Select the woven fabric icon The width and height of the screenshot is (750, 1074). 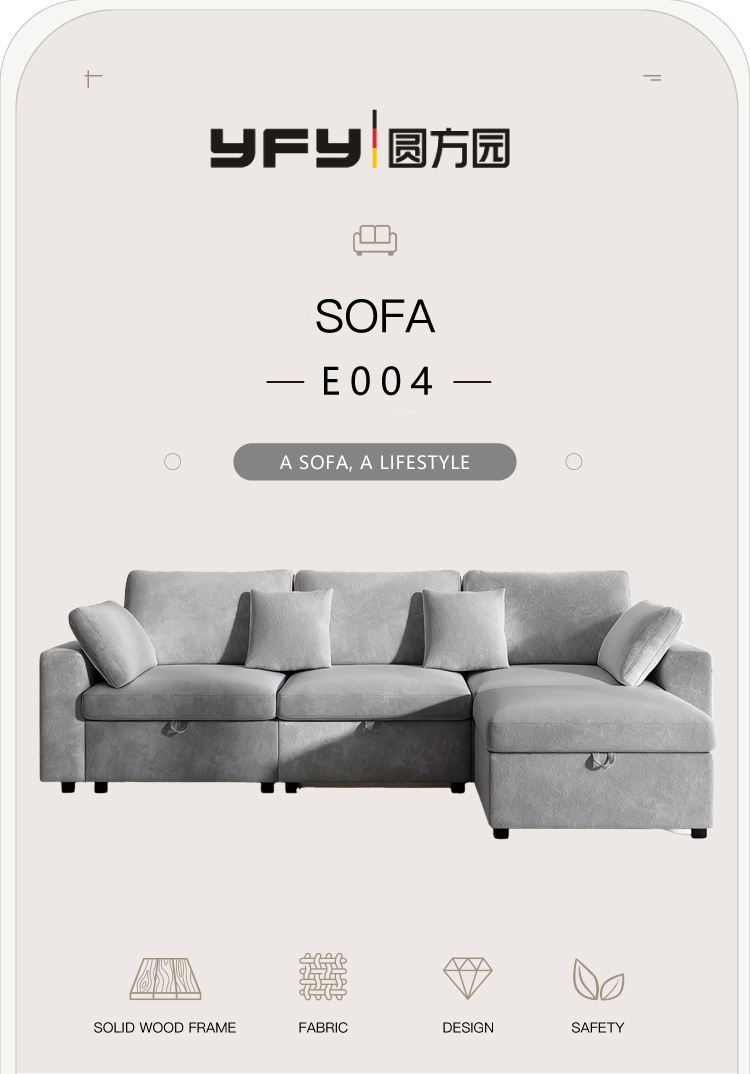323,976
